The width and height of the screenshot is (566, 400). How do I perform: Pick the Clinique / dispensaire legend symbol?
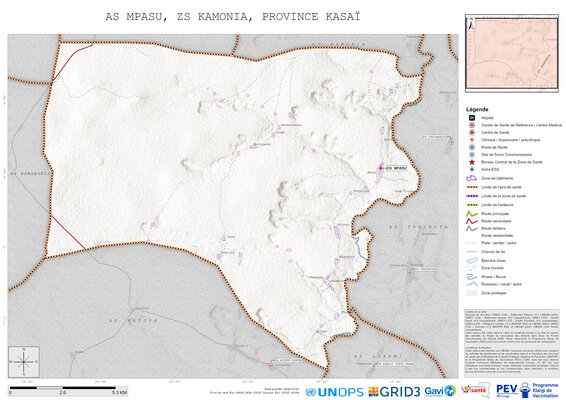471,140
